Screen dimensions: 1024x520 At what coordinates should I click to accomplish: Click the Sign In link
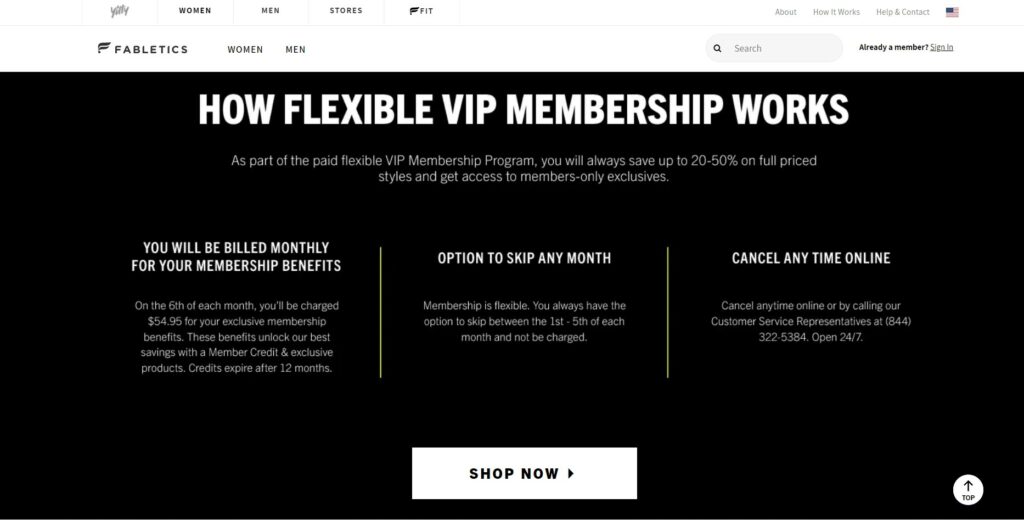[941, 47]
